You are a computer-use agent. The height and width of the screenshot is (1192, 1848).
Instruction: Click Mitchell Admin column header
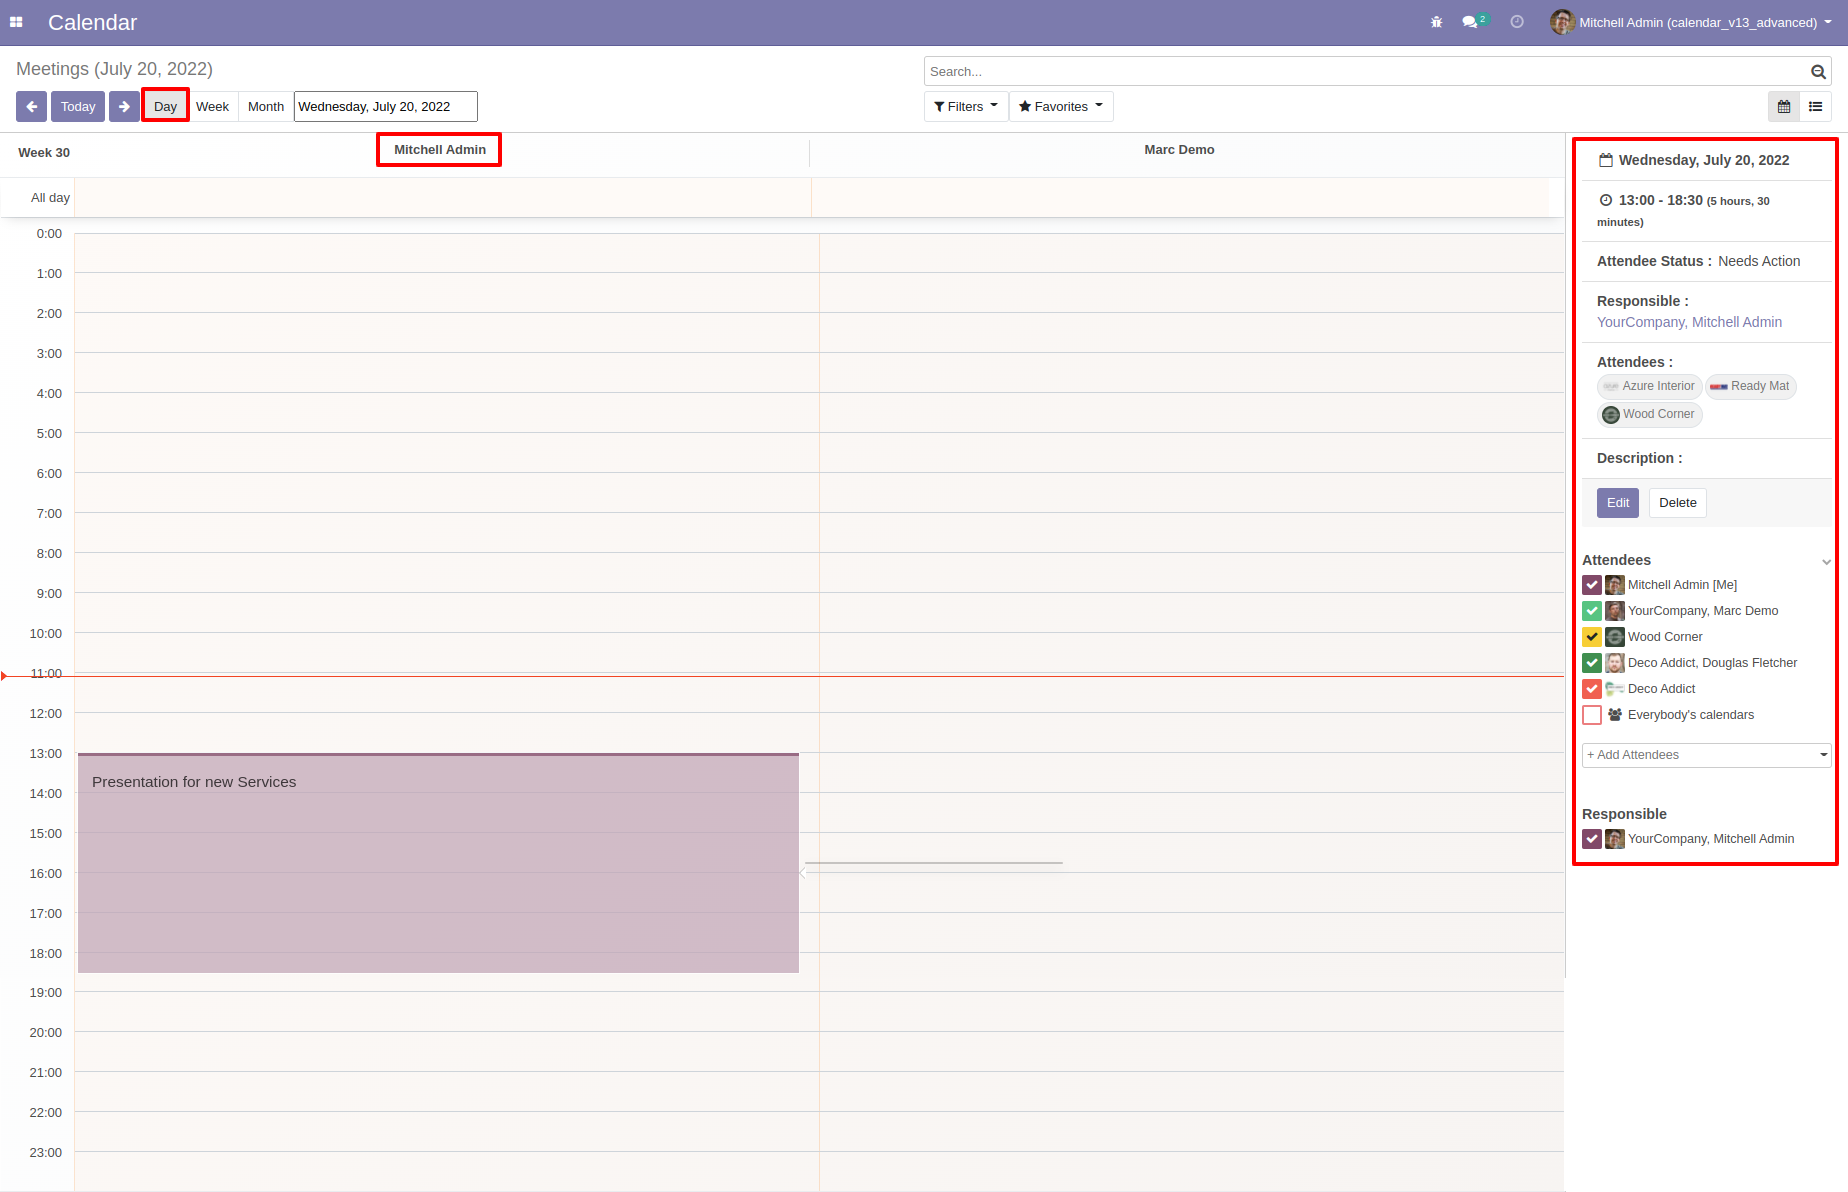(440, 150)
